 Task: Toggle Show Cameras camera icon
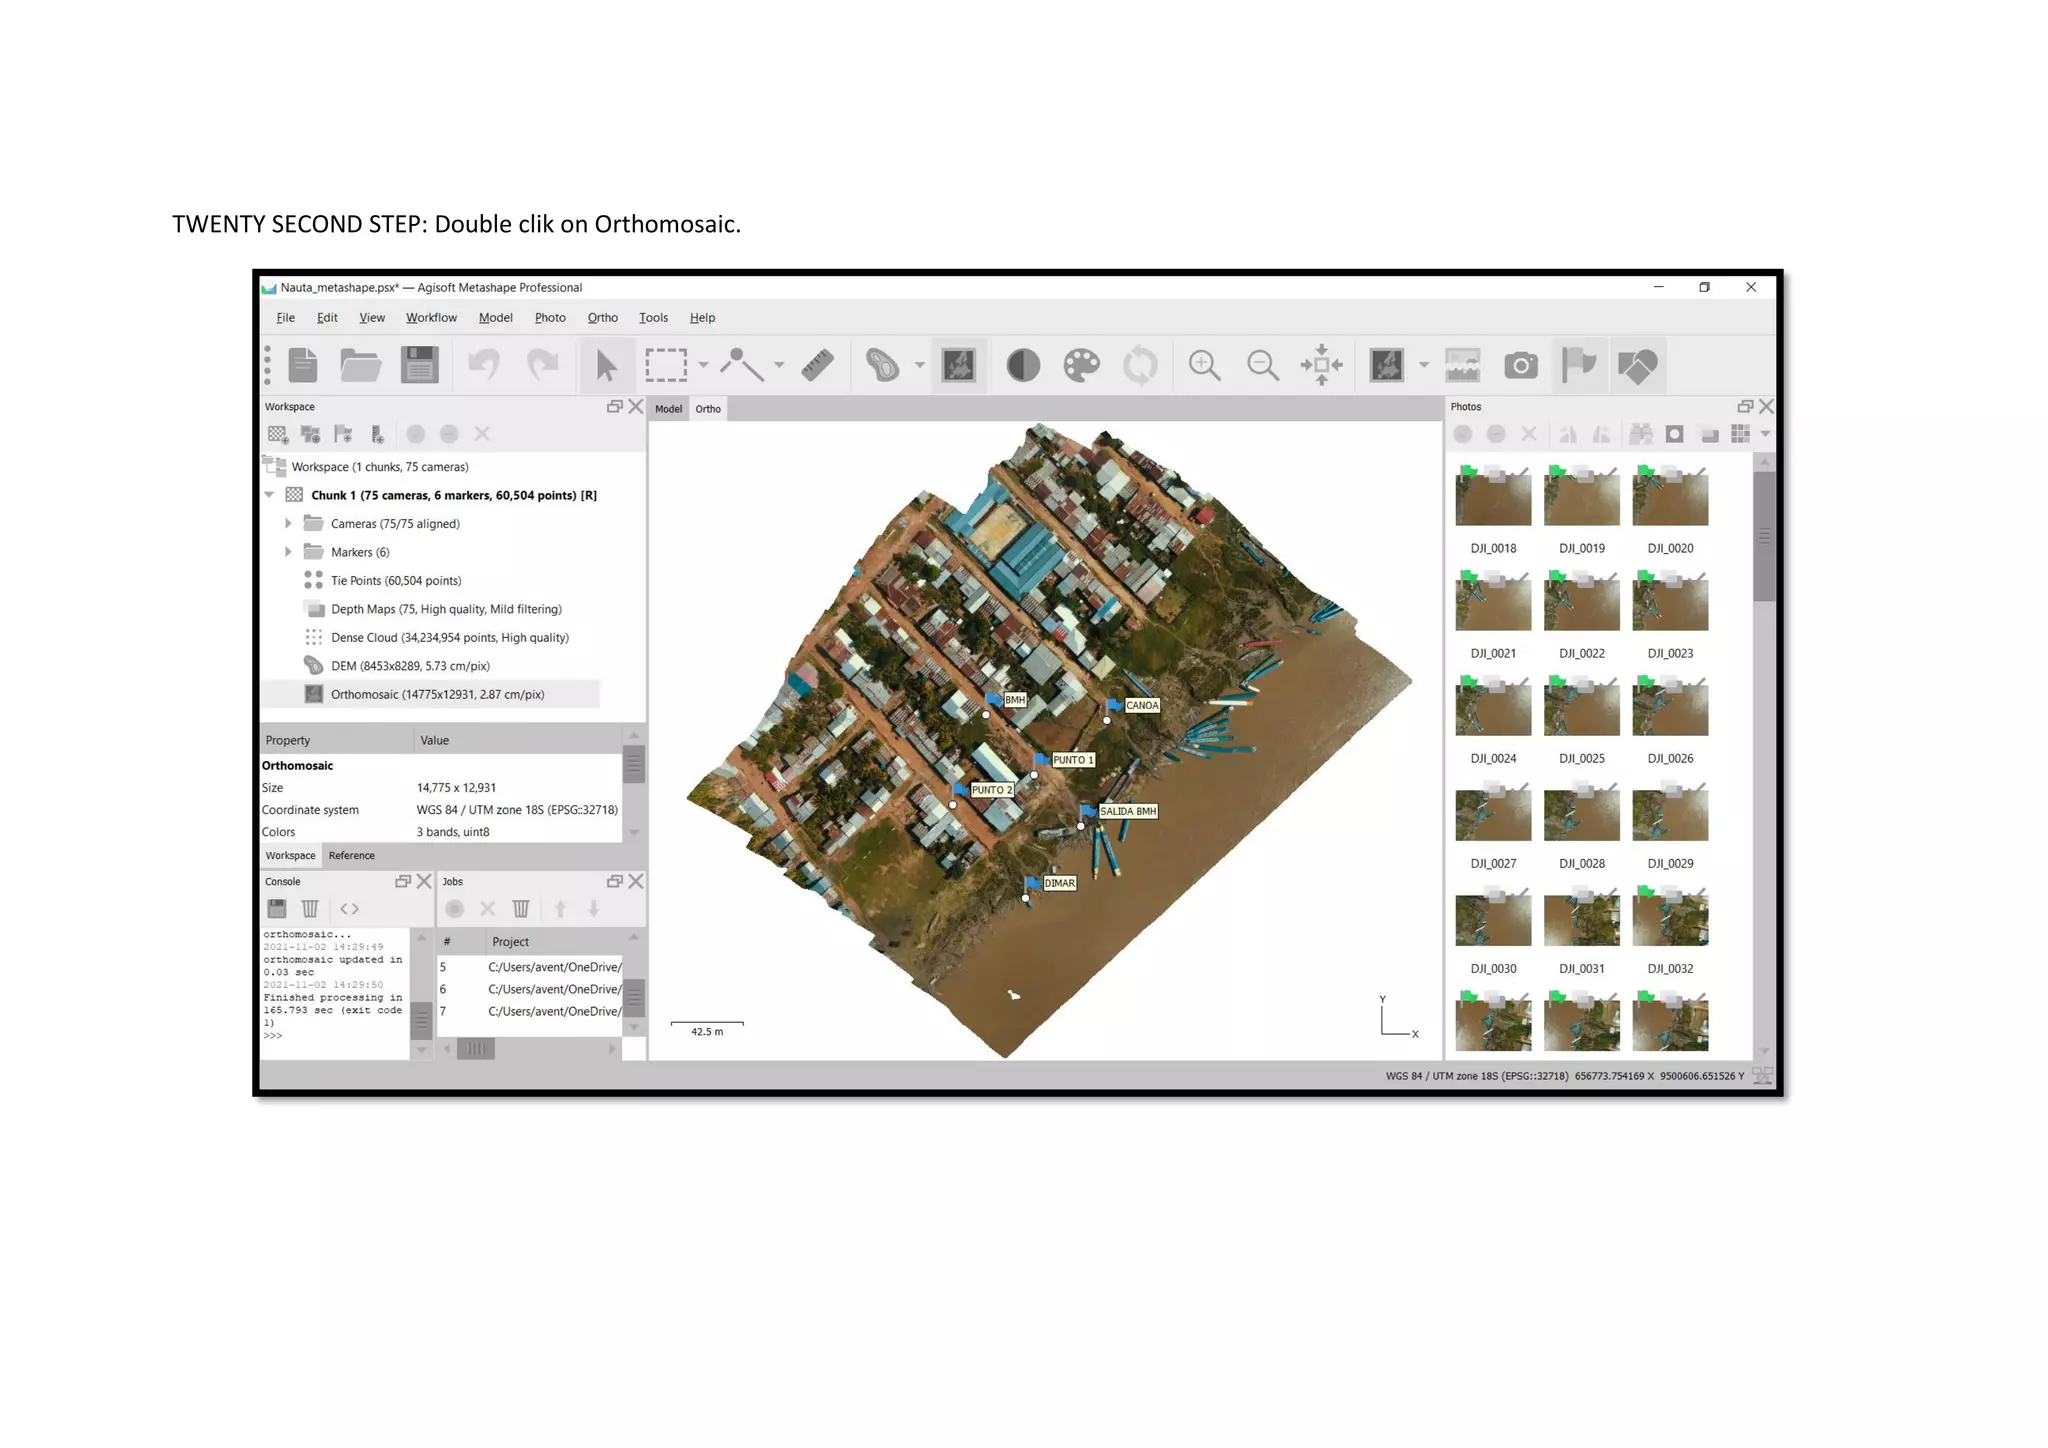tap(1520, 365)
